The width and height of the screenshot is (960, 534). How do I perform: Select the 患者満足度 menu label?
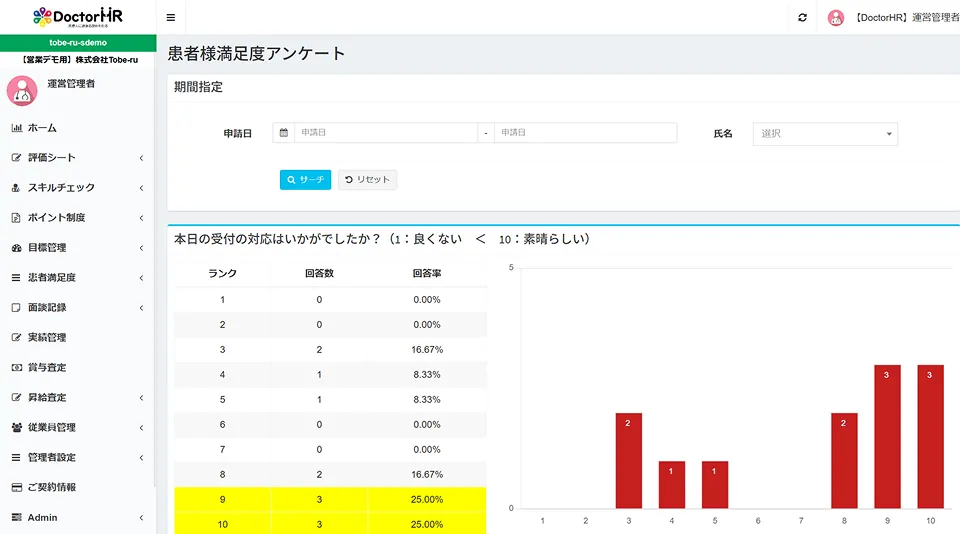pos(52,277)
